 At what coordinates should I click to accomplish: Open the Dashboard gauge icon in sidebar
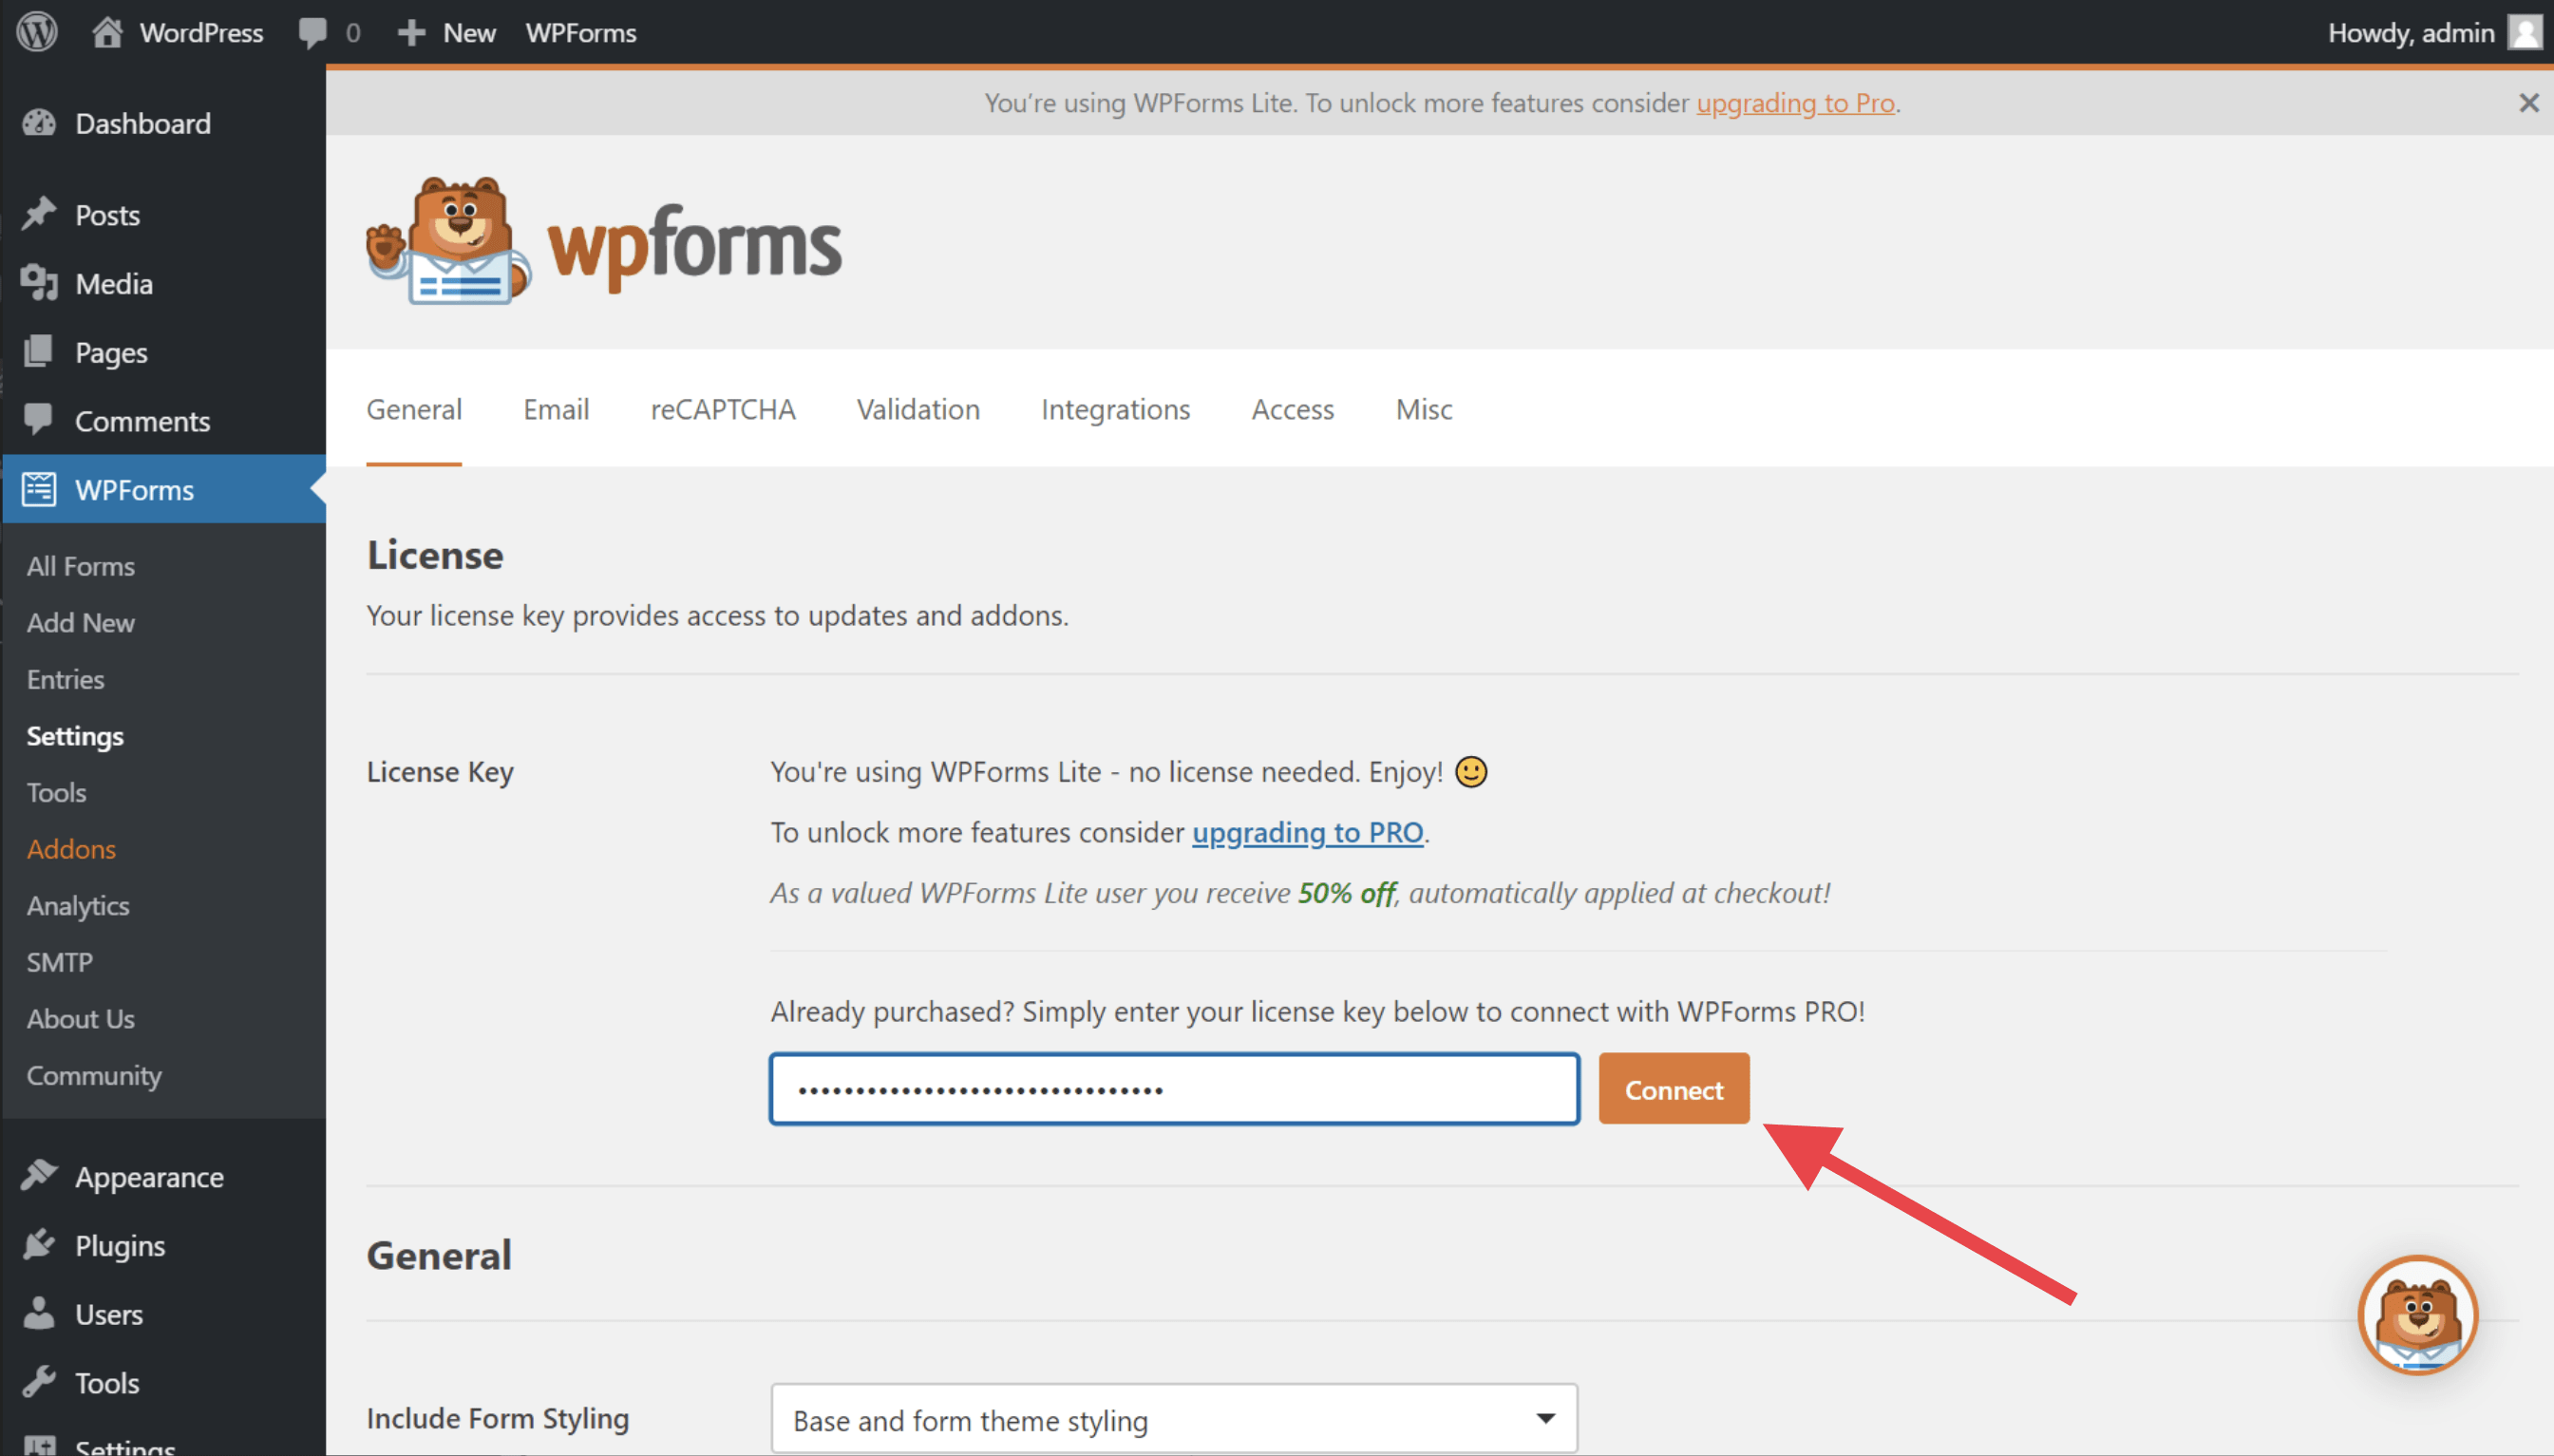(40, 123)
